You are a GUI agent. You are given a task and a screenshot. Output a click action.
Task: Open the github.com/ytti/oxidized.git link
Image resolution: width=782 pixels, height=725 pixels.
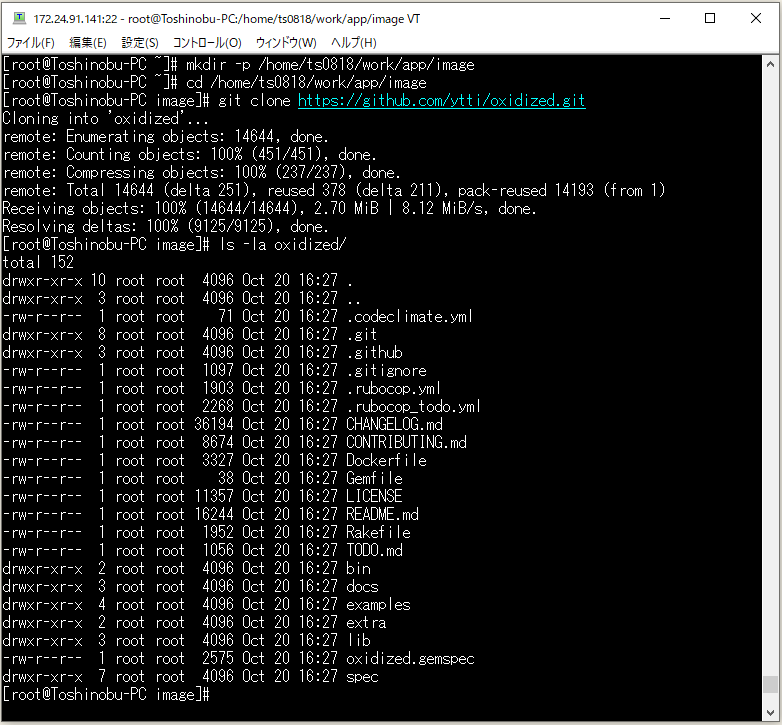pyautogui.click(x=441, y=101)
